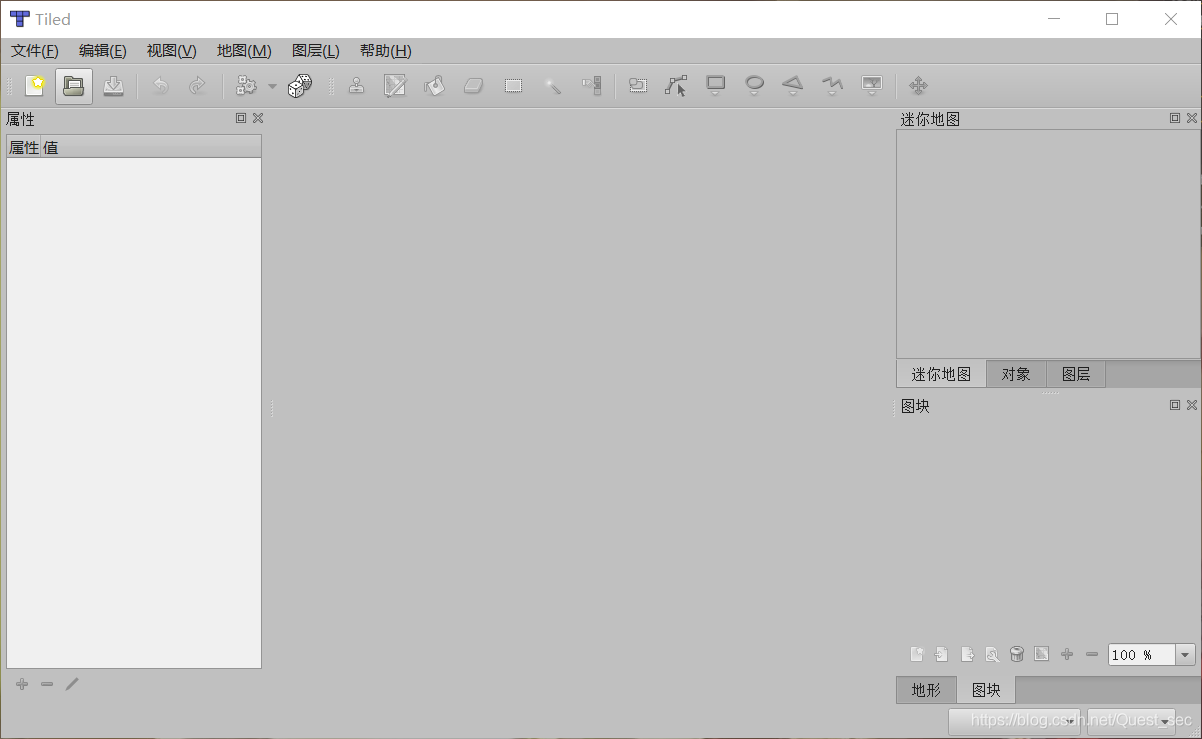Image resolution: width=1202 pixels, height=739 pixels.
Task: Select the Offset Layers move tool
Action: coord(918,86)
